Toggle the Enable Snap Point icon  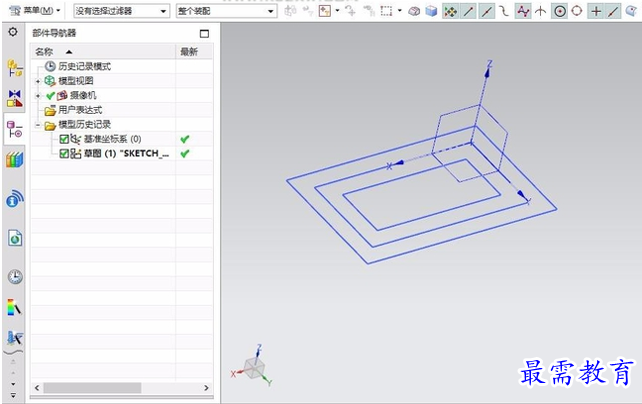pos(450,11)
